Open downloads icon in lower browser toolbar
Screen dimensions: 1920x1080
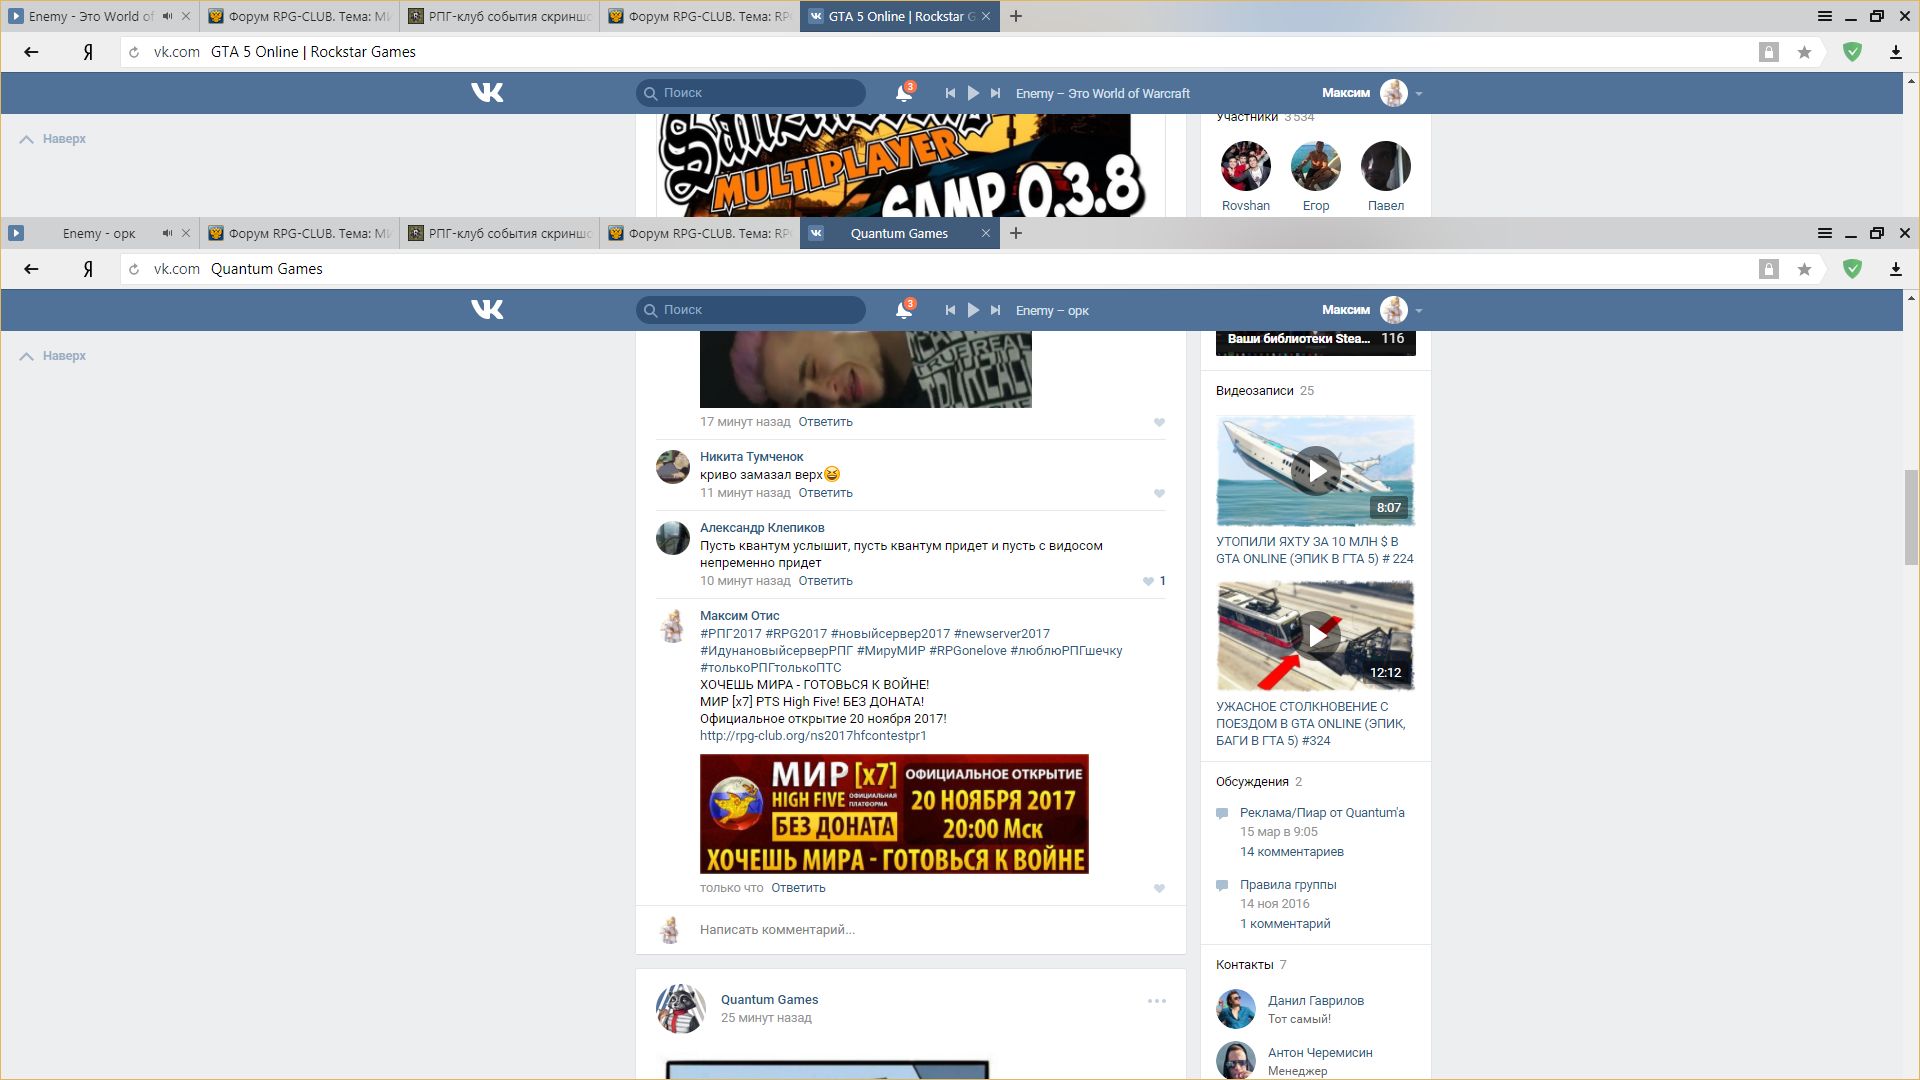click(1895, 269)
